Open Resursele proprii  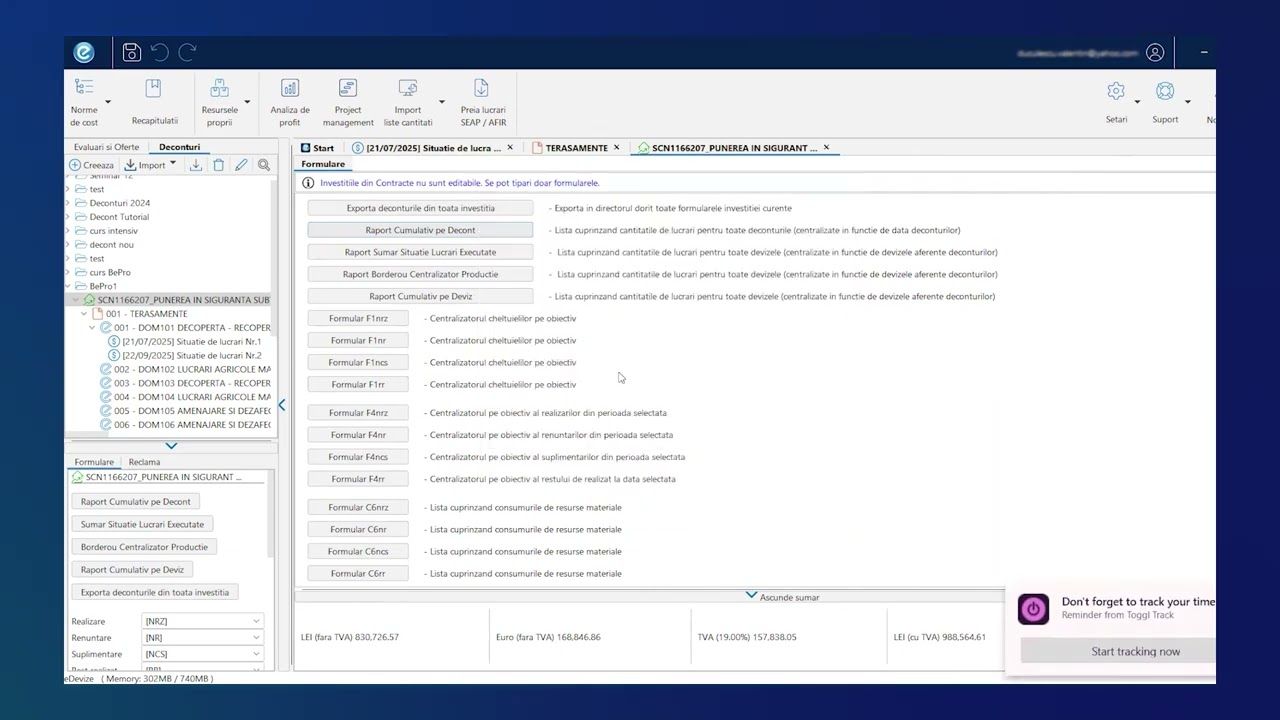tap(220, 102)
